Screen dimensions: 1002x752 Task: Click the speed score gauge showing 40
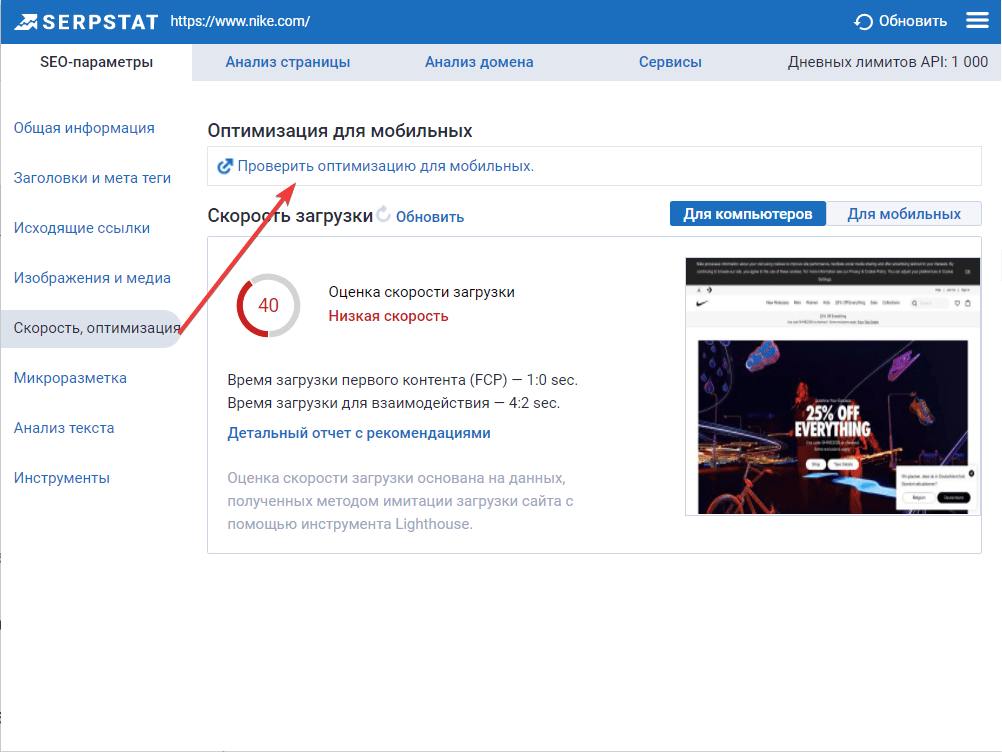click(268, 305)
